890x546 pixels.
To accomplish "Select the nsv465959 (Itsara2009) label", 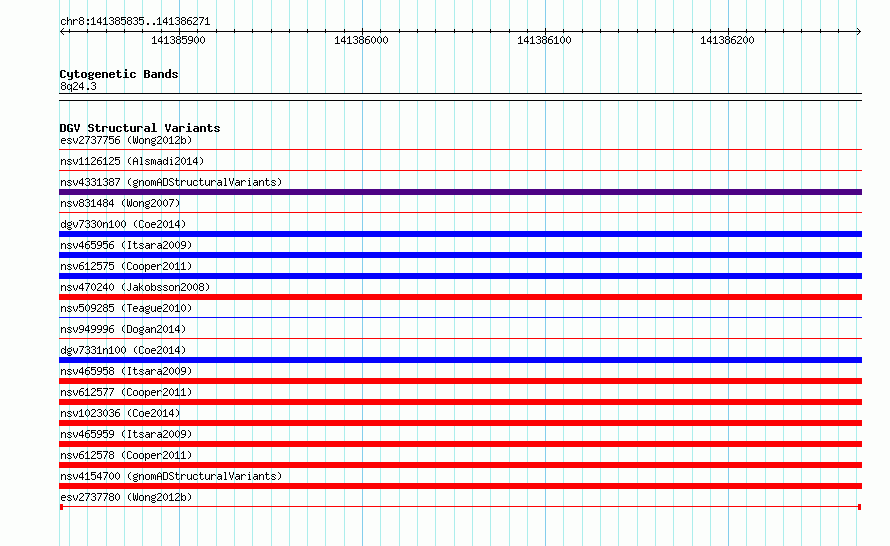I will 126,434.
